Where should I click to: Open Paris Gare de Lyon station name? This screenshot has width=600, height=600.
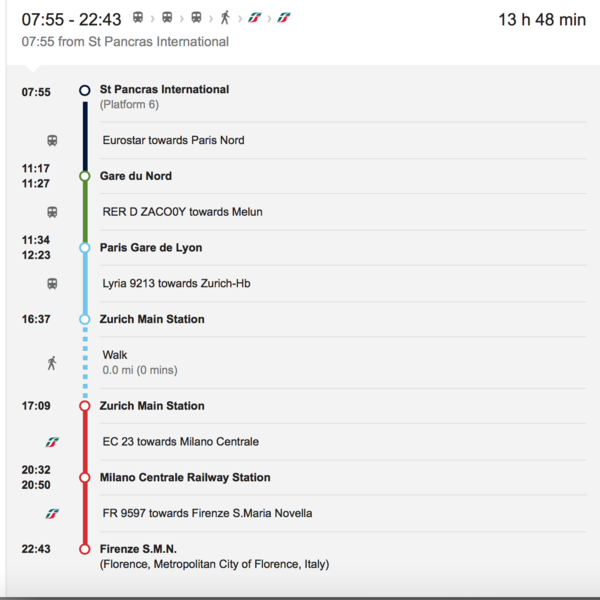[x=151, y=248]
